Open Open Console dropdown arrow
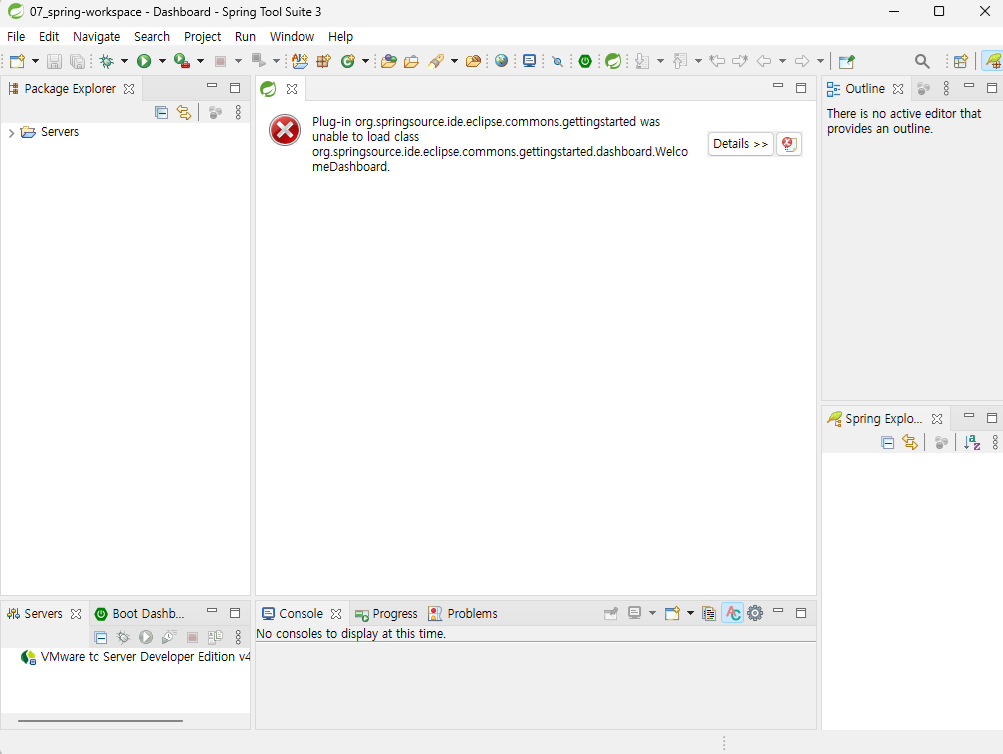1003x754 pixels. (x=690, y=613)
